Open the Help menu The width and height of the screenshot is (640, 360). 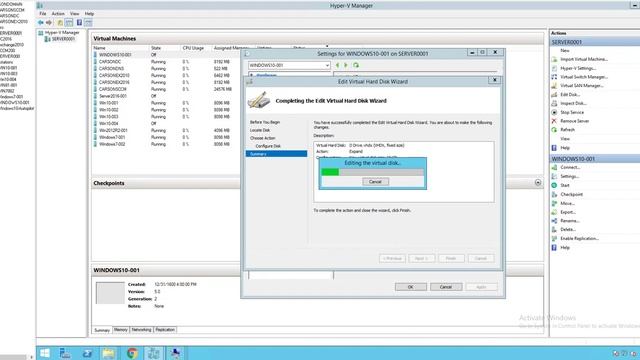[89, 13]
